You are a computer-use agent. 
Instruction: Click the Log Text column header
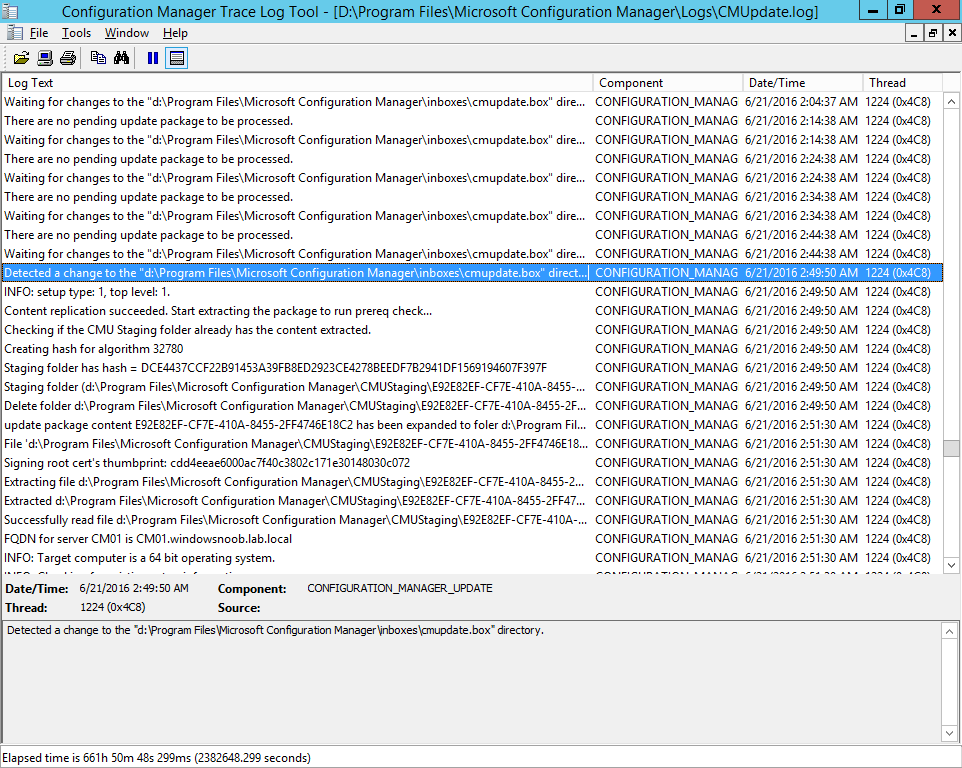[297, 83]
